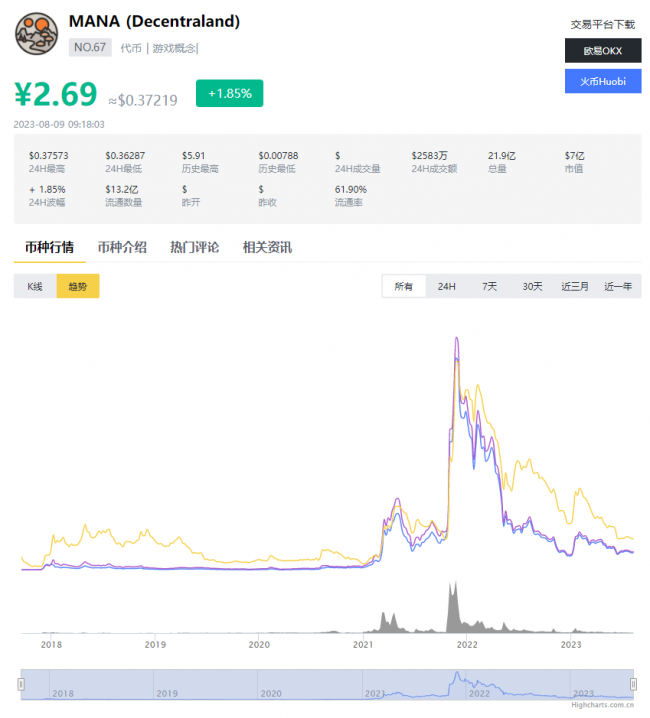
Task: Select the 7天 time range
Action: pyautogui.click(x=489, y=286)
